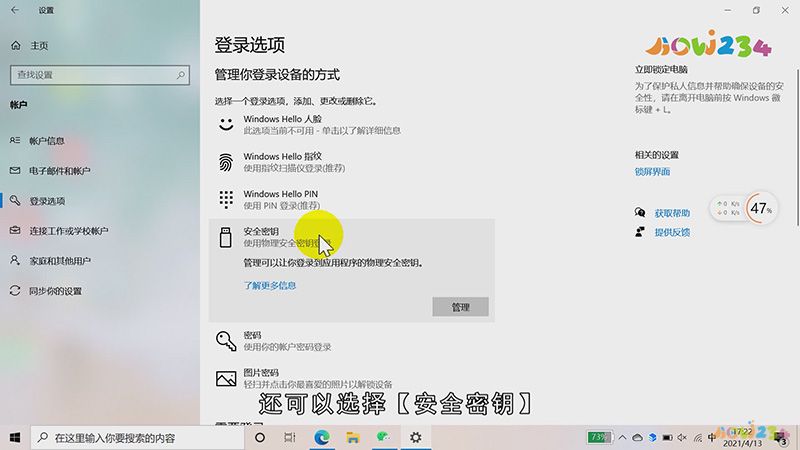
Task: Expand the 密码 sign-in option
Action: coord(352,341)
